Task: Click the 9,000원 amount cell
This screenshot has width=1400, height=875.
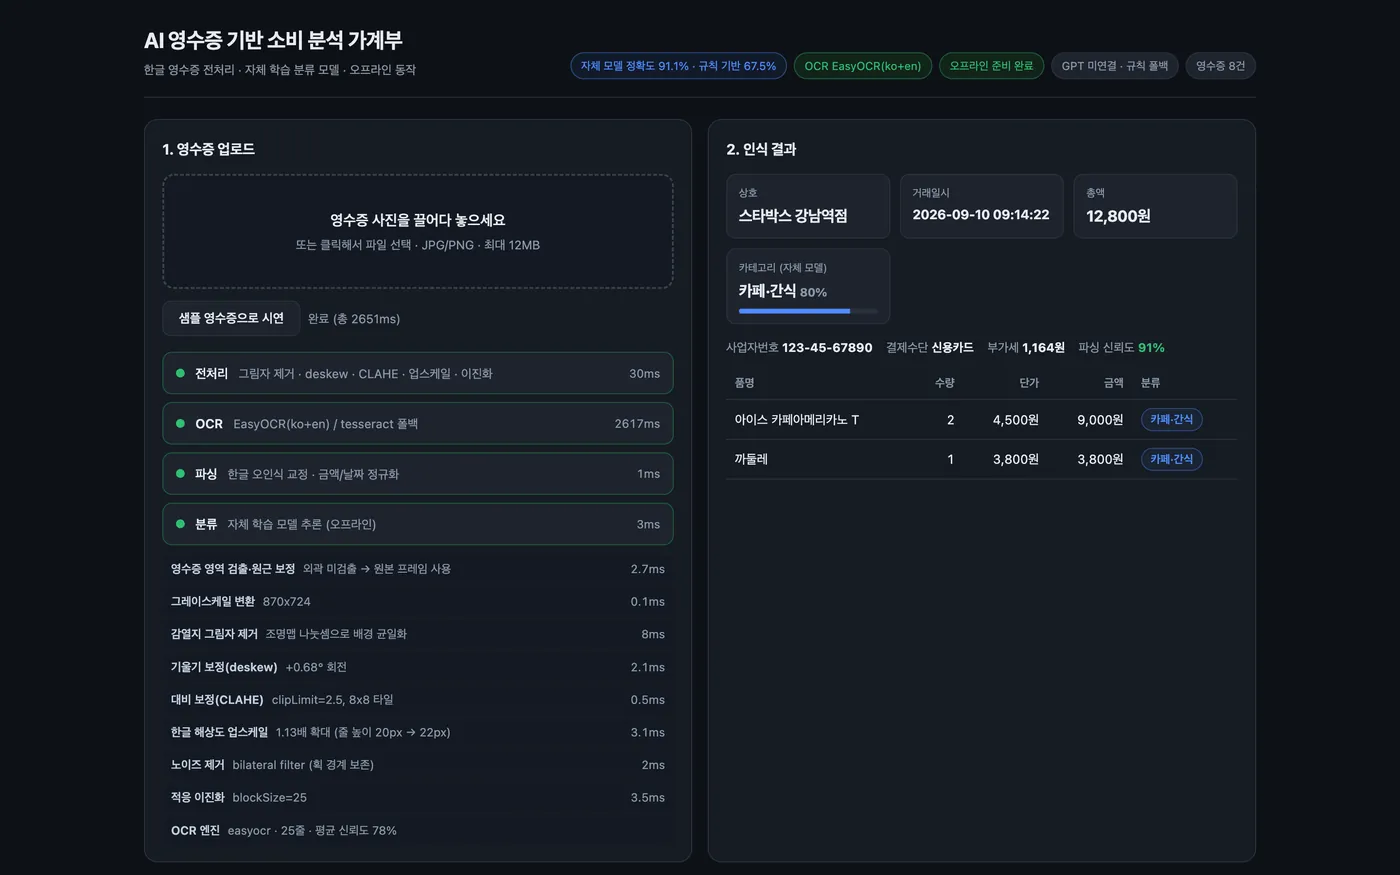Action: (x=1100, y=419)
